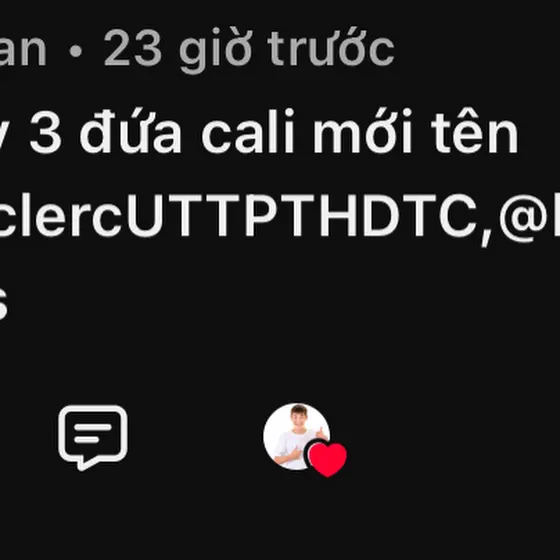This screenshot has width=560, height=560.
Task: Click the red heart badge
Action: 328,460
